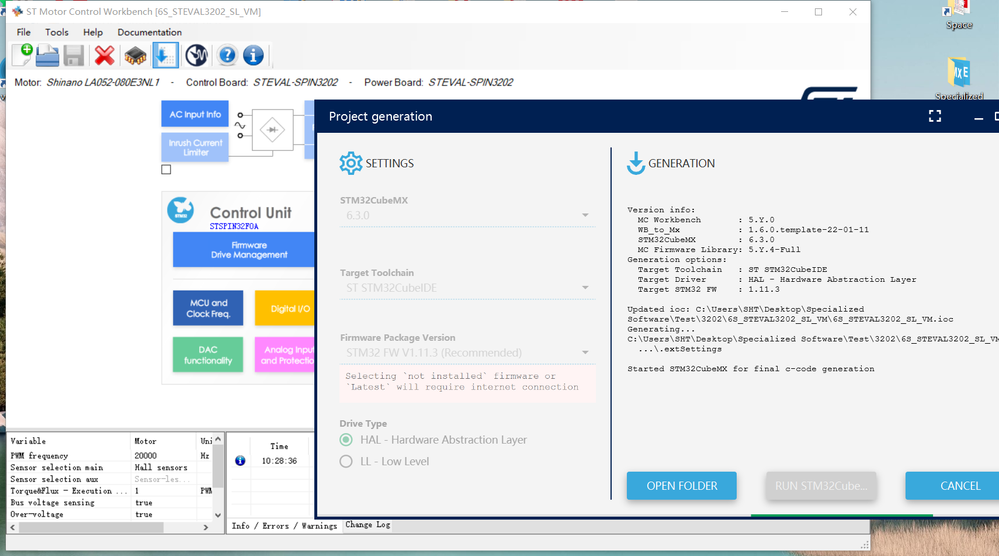
Task: Toggle fullscreen of Project generation dialog
Action: tap(935, 116)
